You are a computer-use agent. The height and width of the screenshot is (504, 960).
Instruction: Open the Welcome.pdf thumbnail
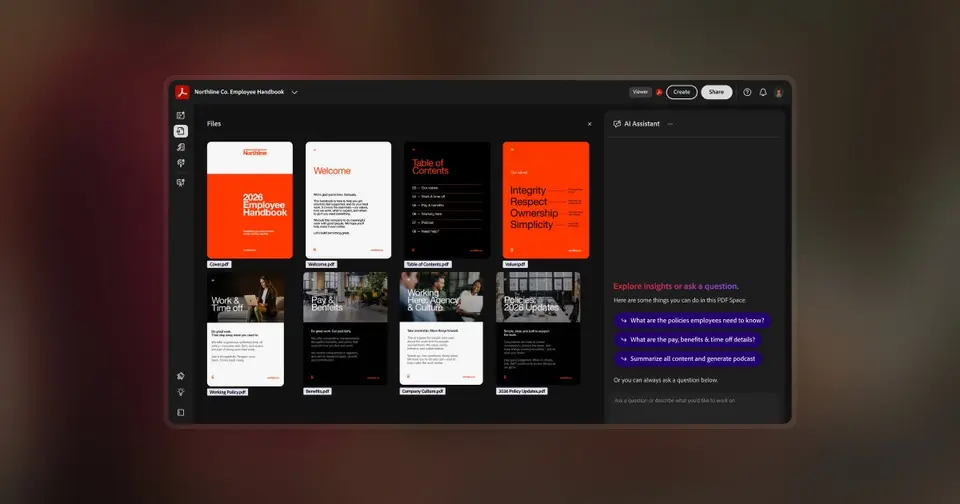[348, 200]
